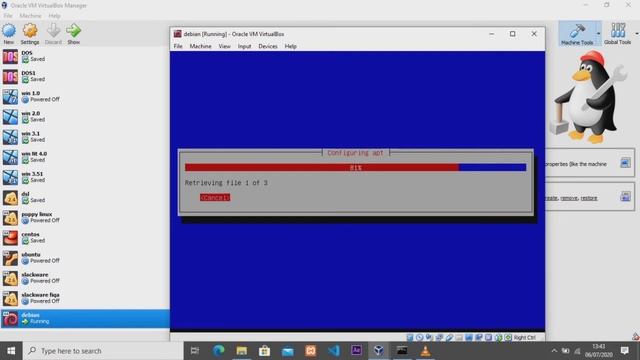Open the Task View button in taskbar
The image size is (640, 360).
point(195,351)
